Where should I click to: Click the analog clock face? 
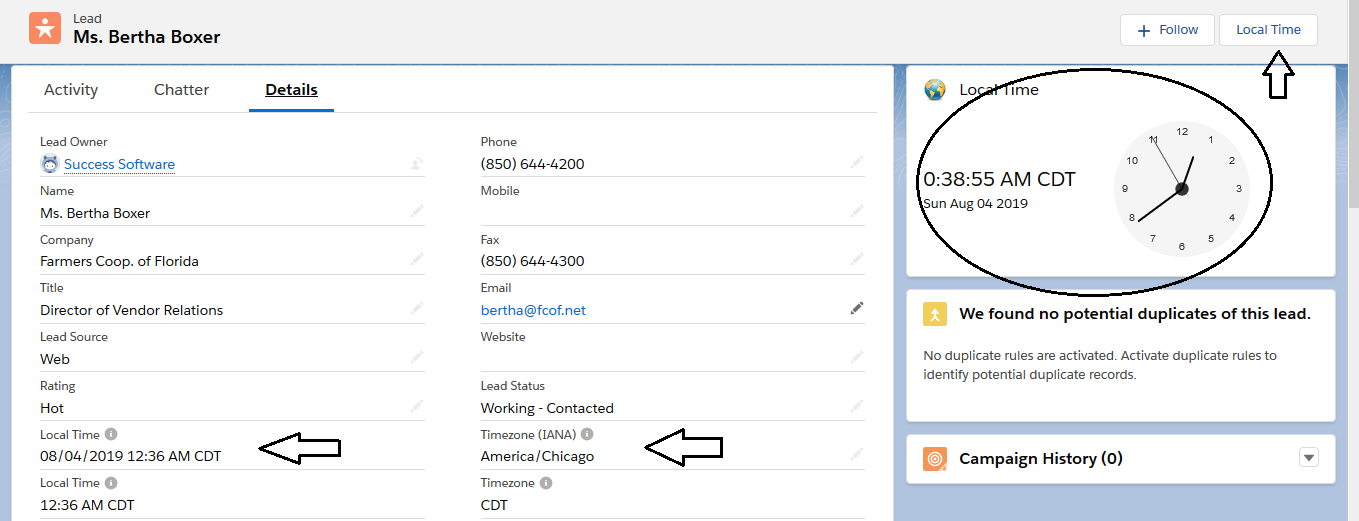(1182, 188)
